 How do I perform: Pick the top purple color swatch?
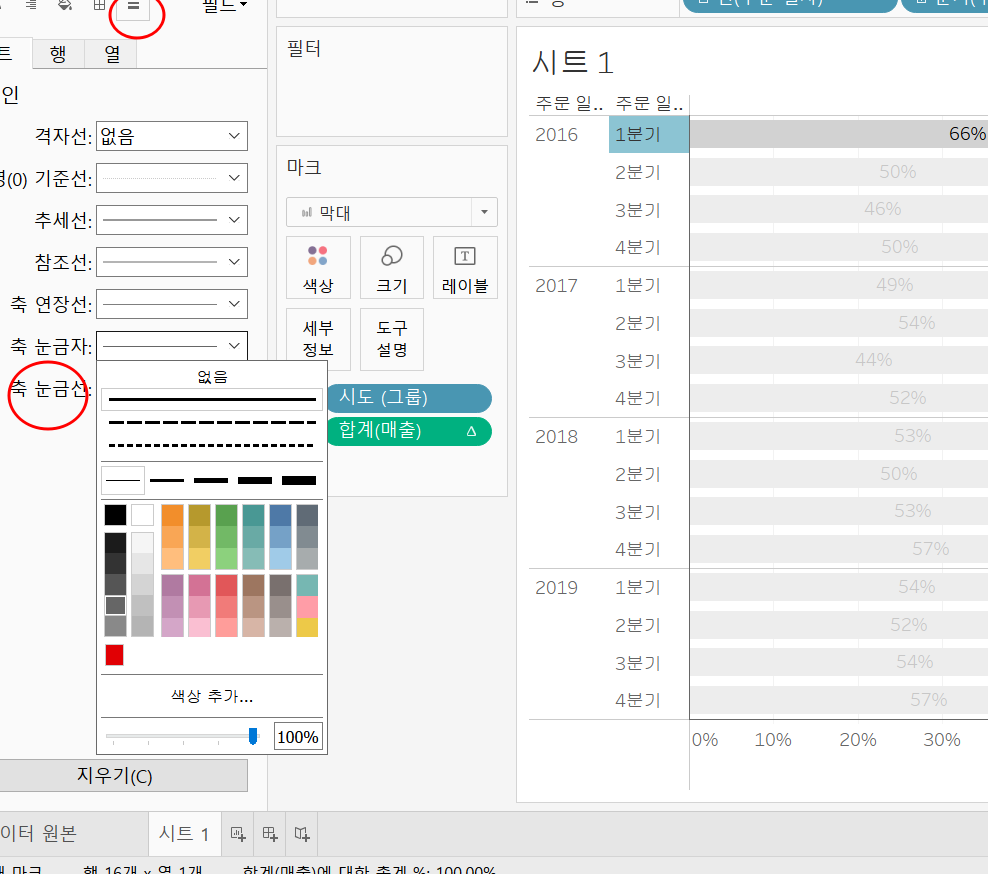point(172,585)
